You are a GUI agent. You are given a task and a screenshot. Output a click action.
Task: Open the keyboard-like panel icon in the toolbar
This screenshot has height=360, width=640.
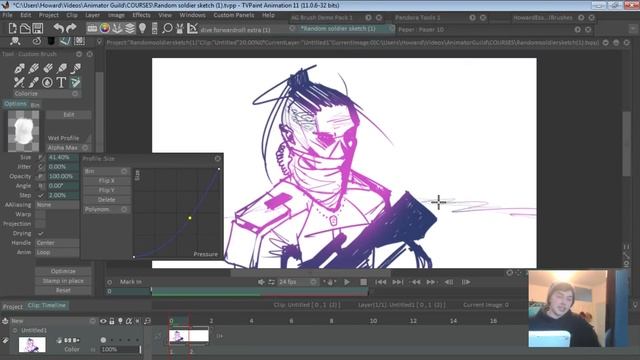coord(92,28)
